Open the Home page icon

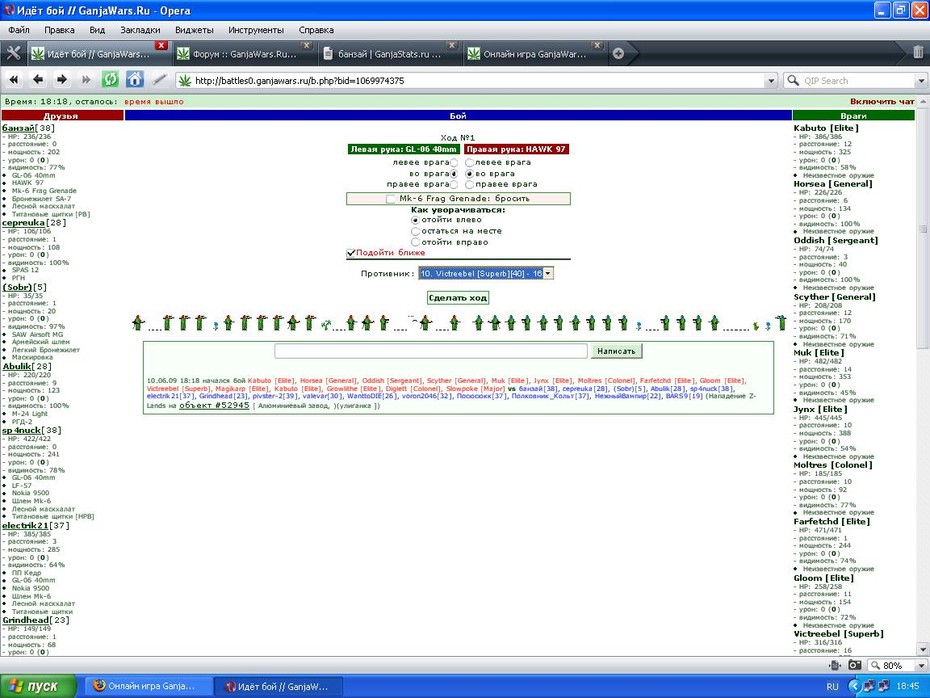tap(135, 79)
